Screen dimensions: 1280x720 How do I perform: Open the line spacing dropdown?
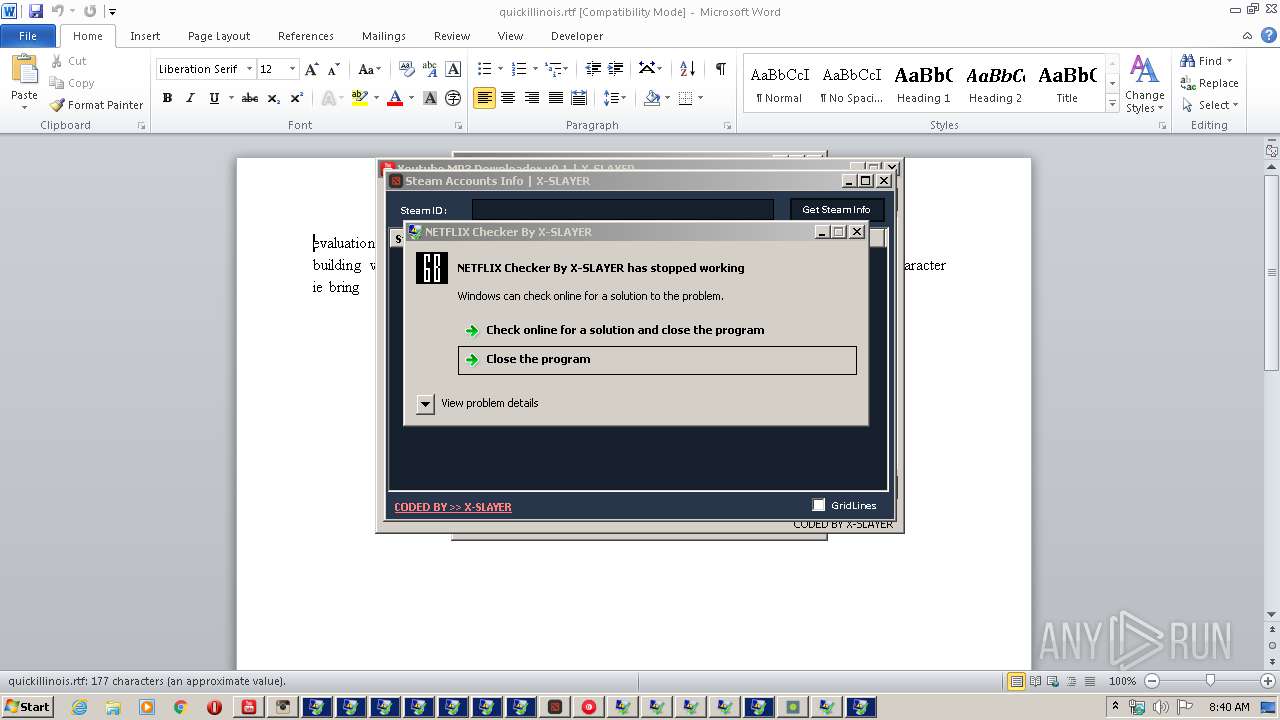pyautogui.click(x=615, y=98)
